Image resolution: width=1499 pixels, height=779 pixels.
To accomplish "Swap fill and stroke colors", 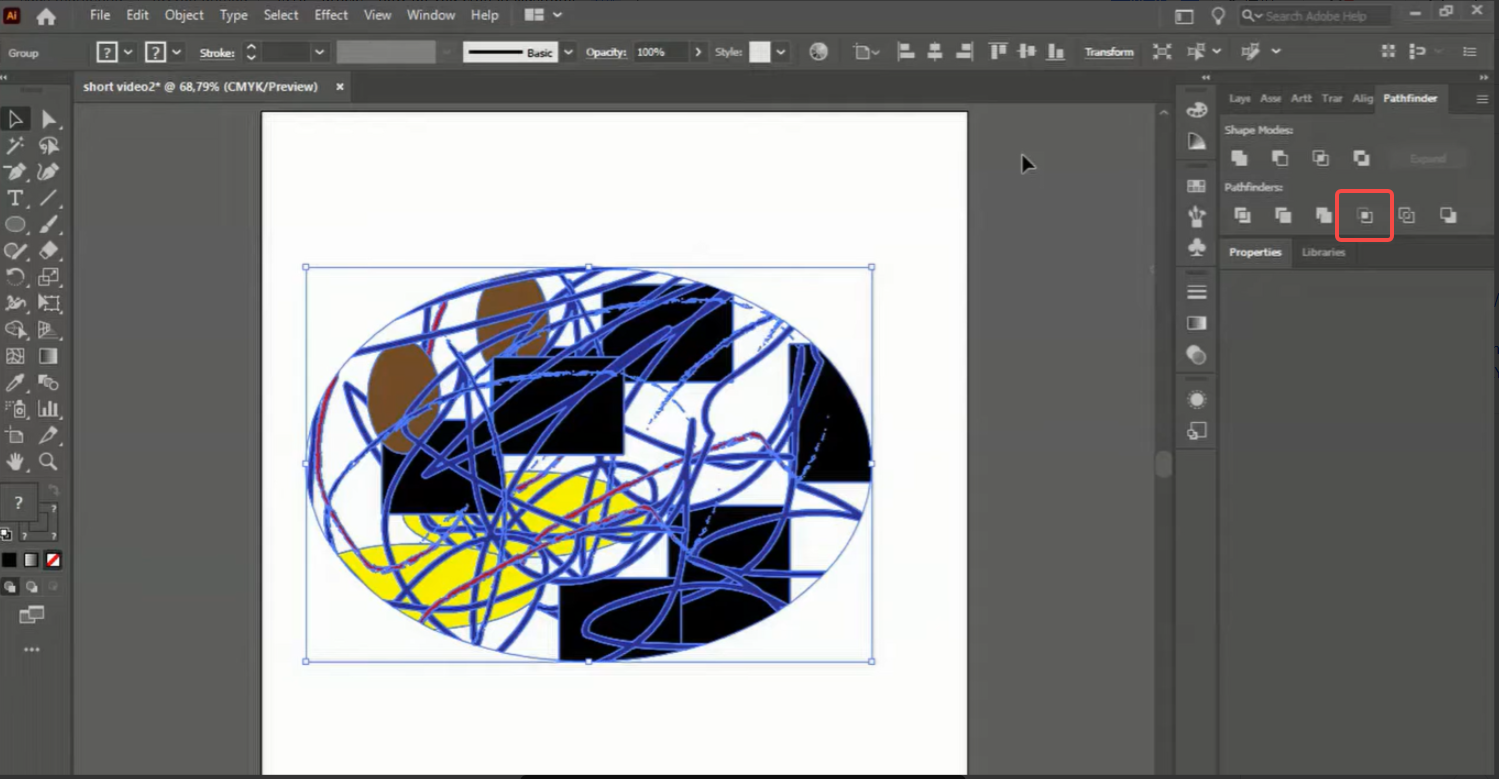I will (x=53, y=489).
